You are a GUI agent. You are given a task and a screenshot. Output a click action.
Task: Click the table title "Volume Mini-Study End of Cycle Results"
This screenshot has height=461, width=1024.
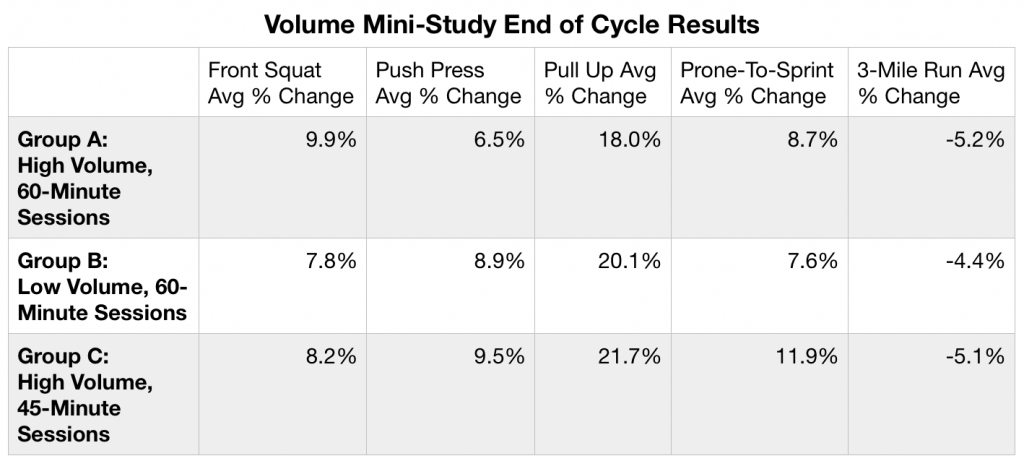coord(512,21)
